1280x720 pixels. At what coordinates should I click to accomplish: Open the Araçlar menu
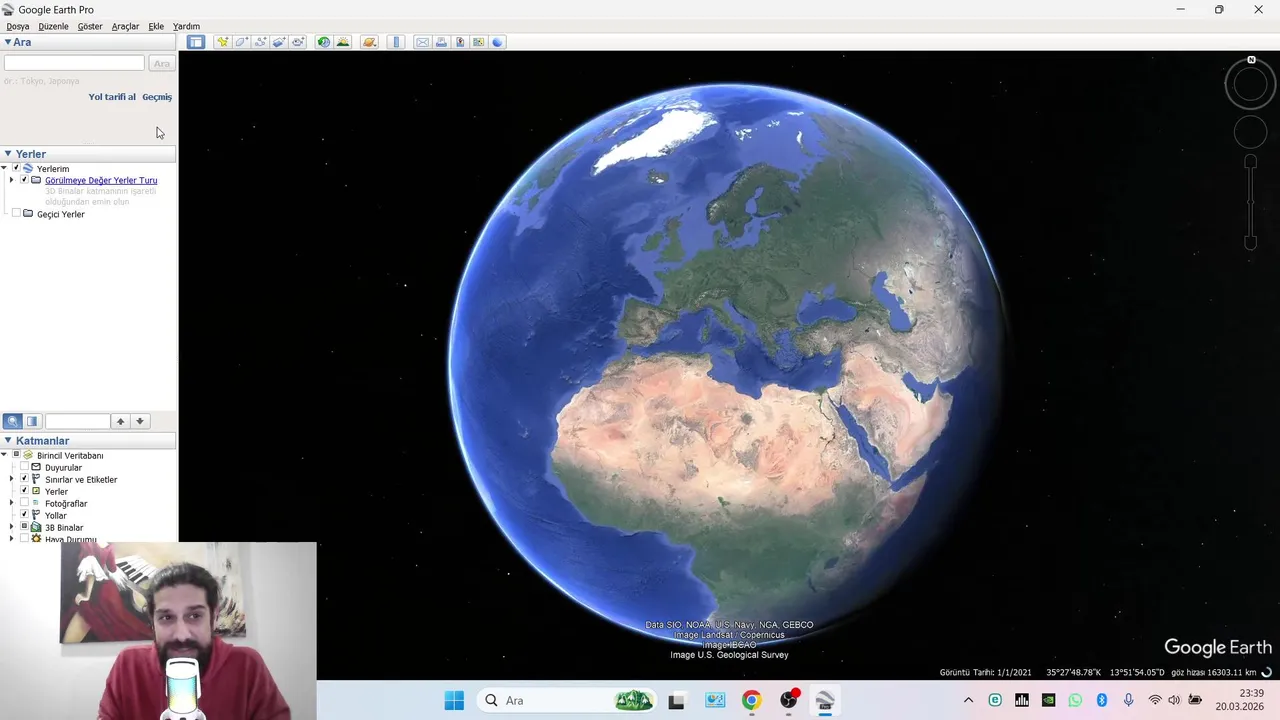point(125,26)
